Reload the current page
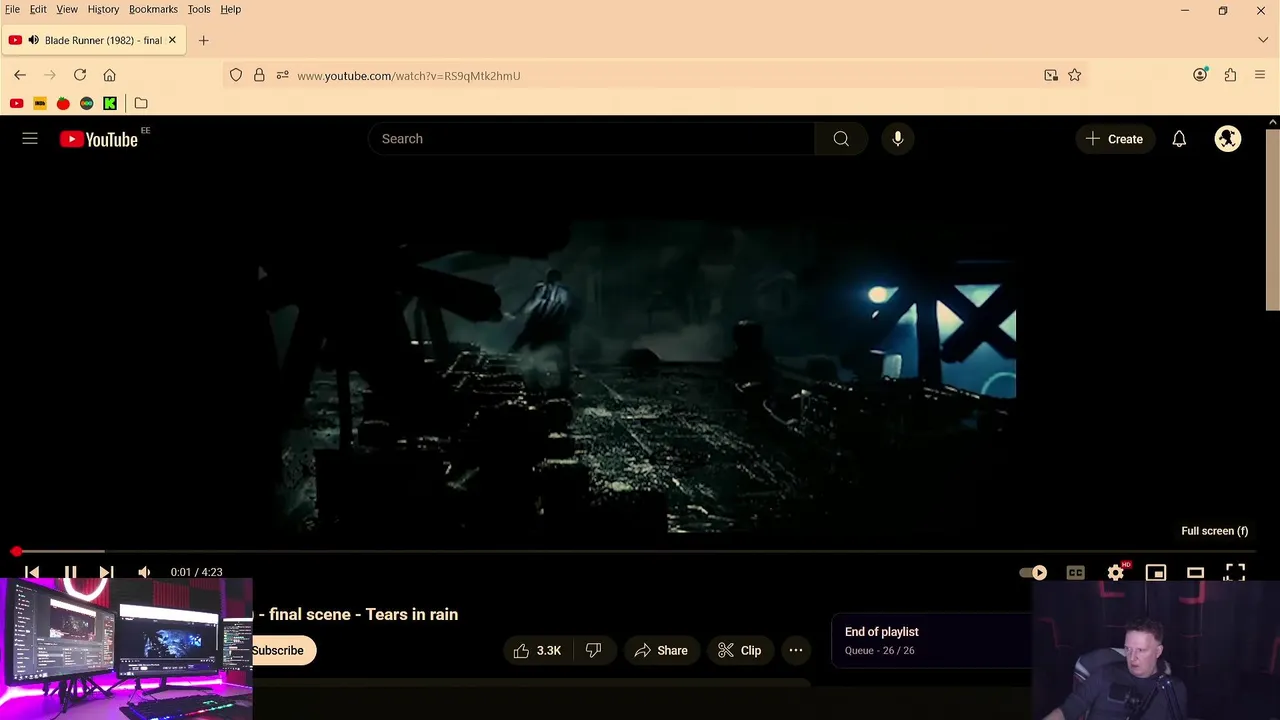 [x=80, y=75]
